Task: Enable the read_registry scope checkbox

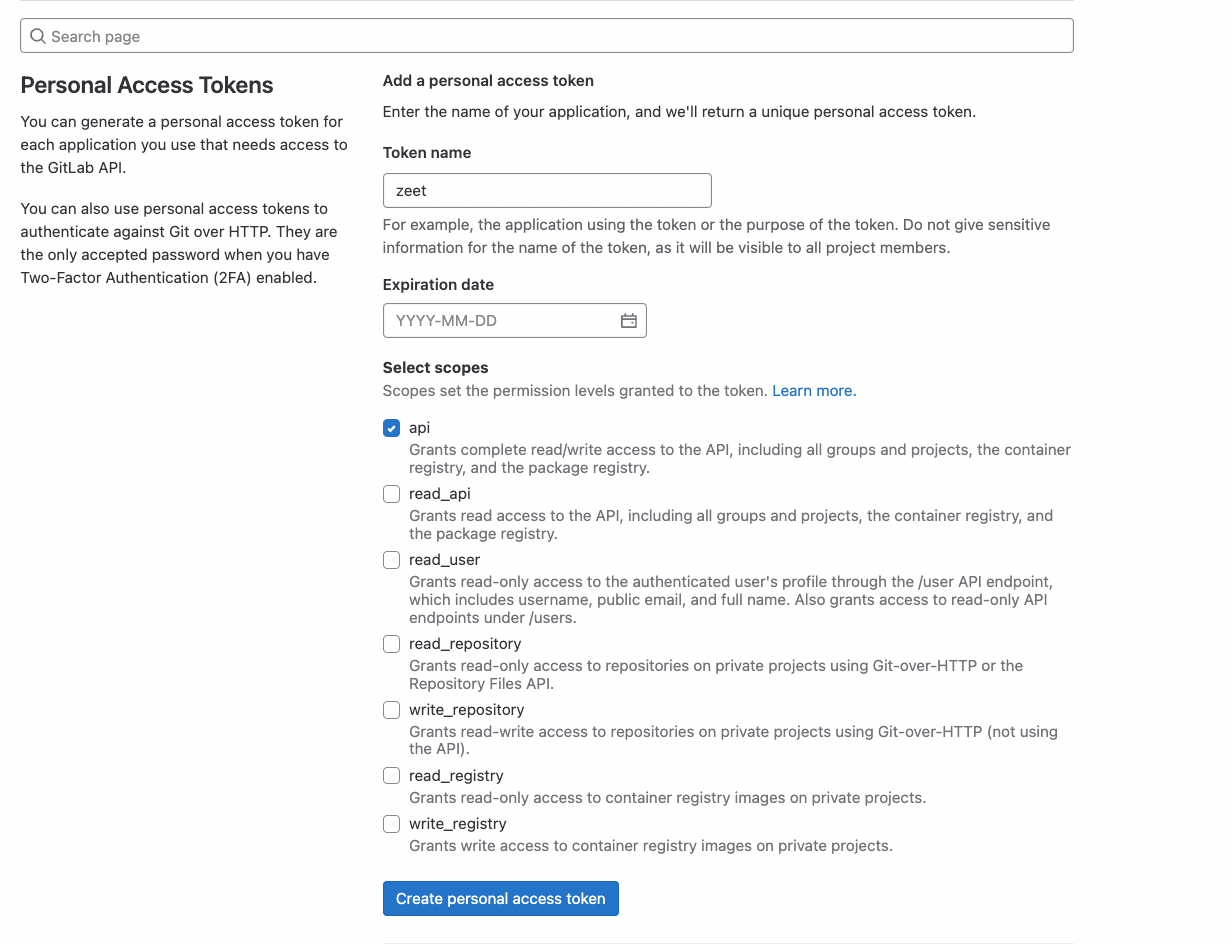Action: [391, 775]
